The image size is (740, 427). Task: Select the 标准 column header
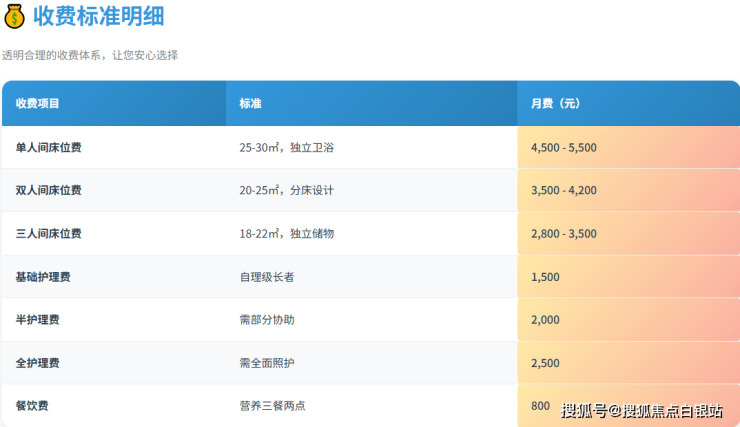point(250,103)
